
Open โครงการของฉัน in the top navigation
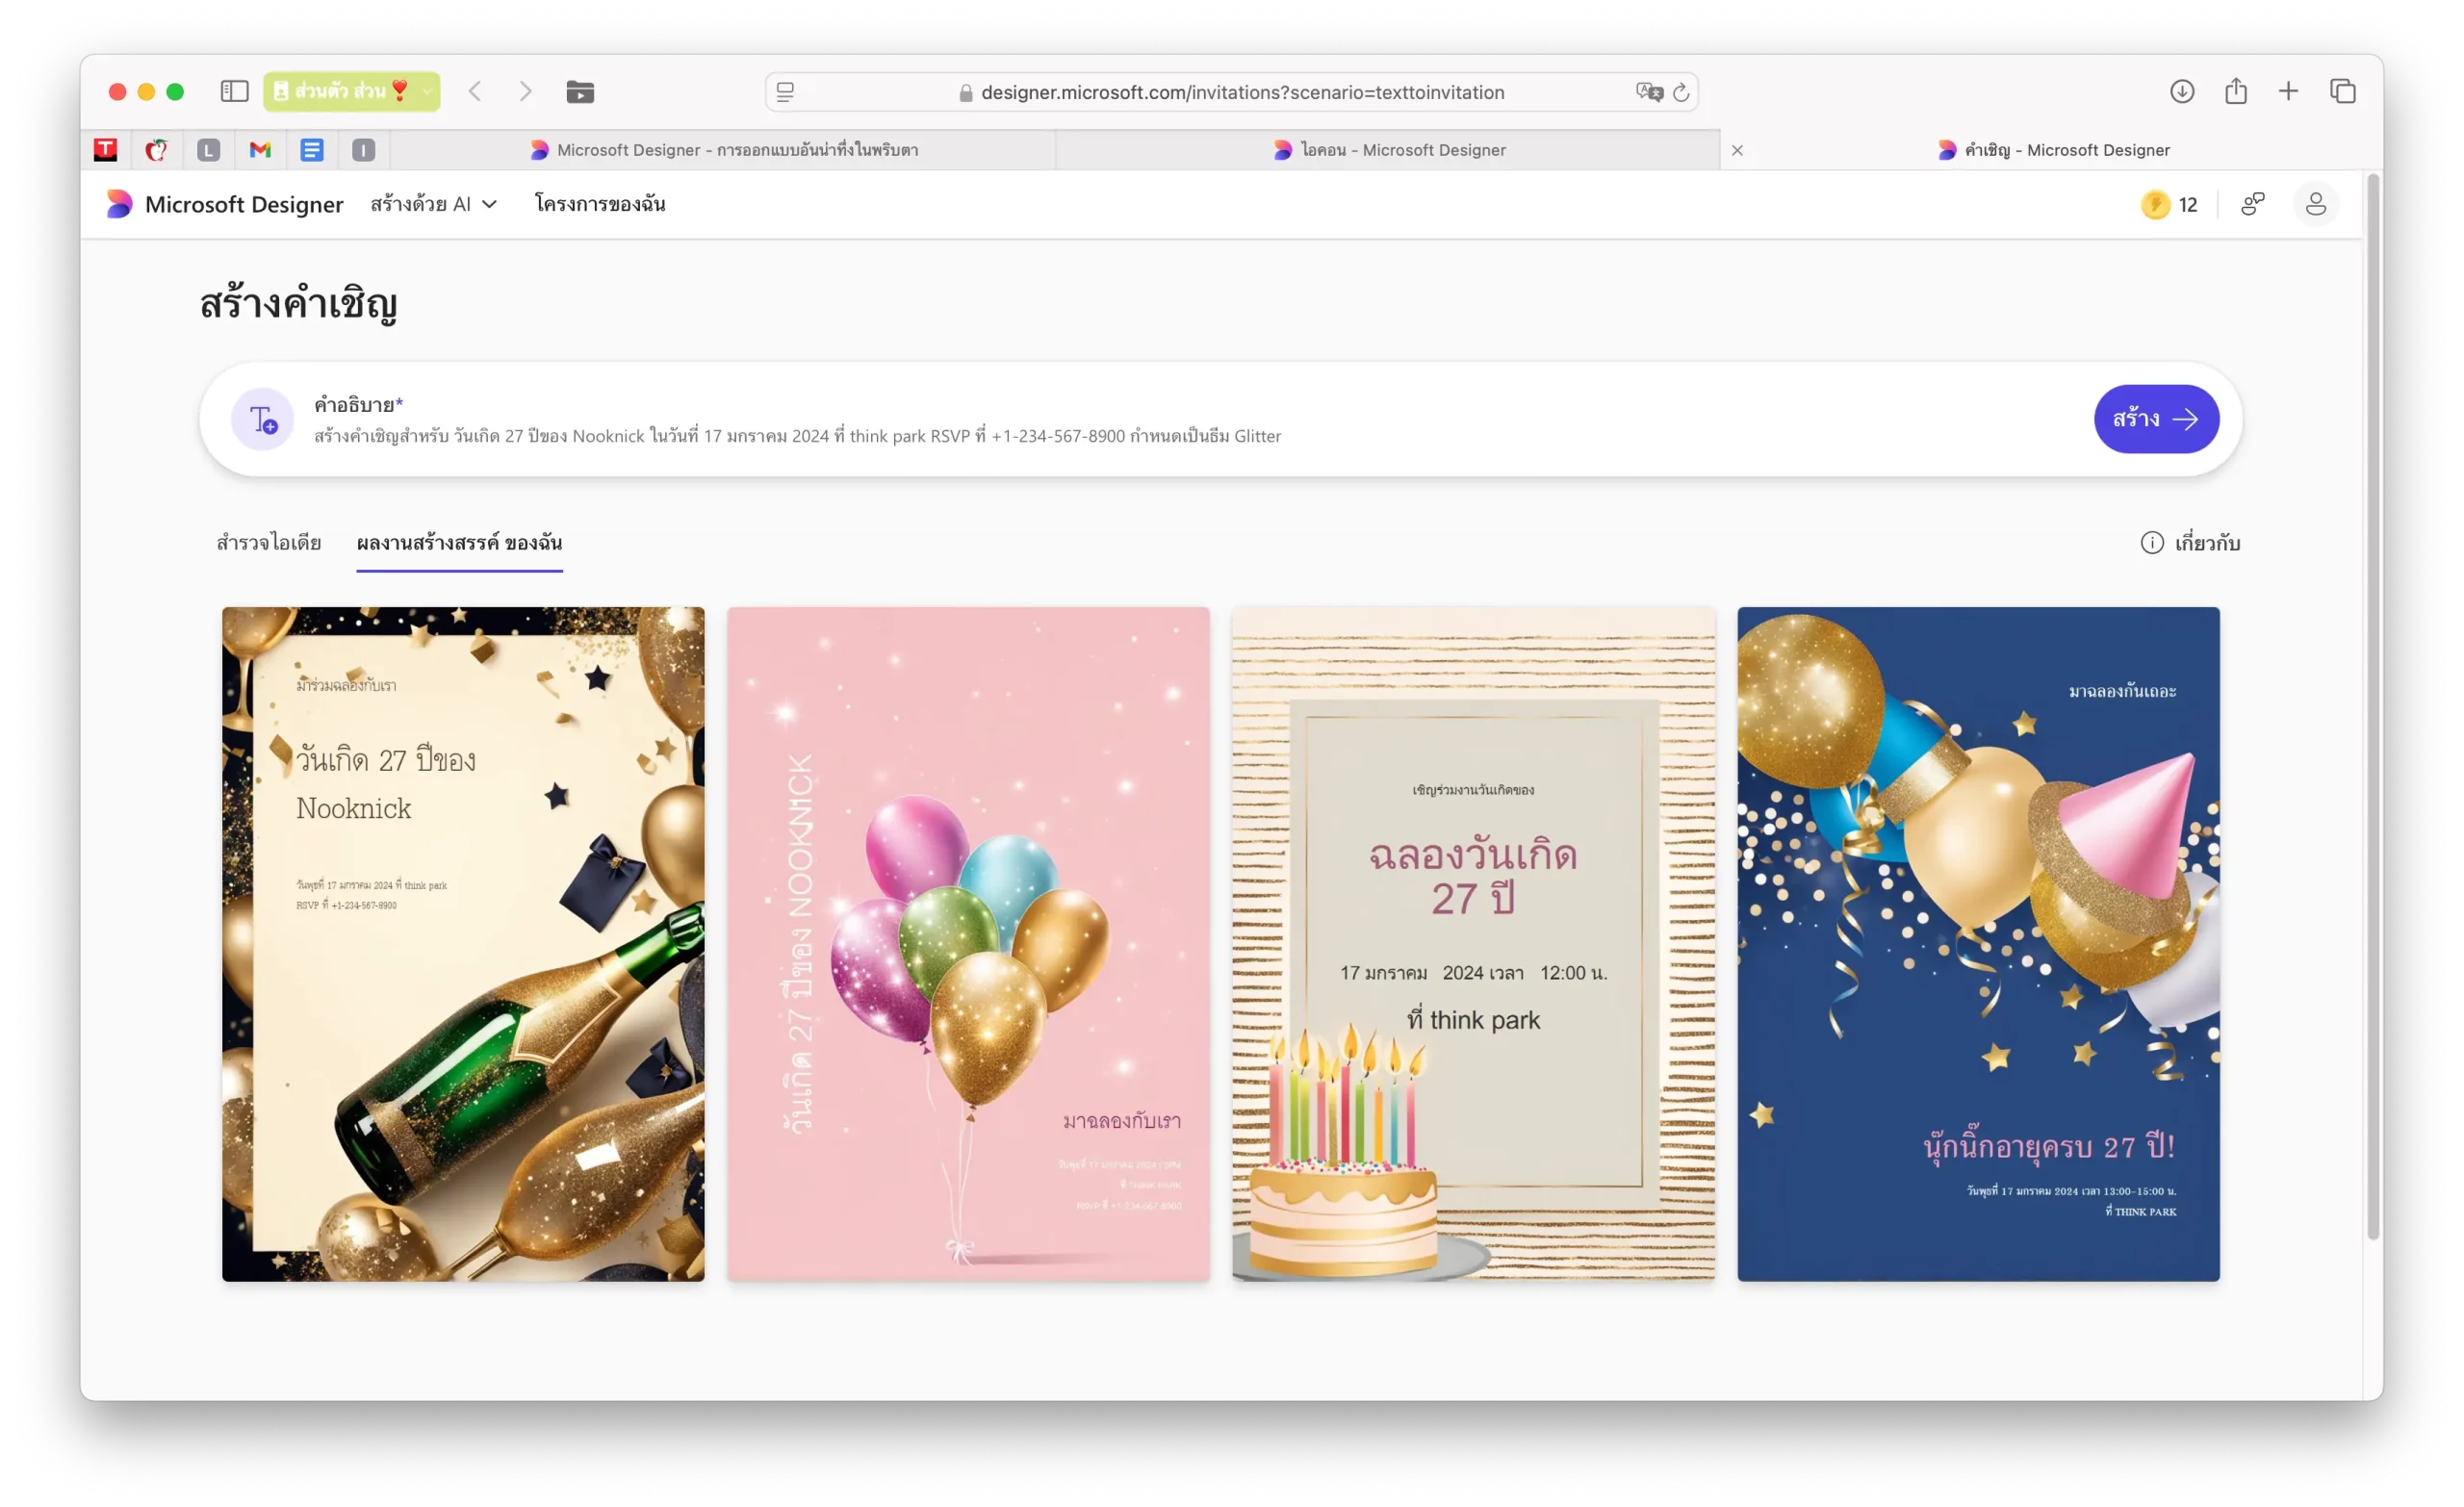click(599, 204)
